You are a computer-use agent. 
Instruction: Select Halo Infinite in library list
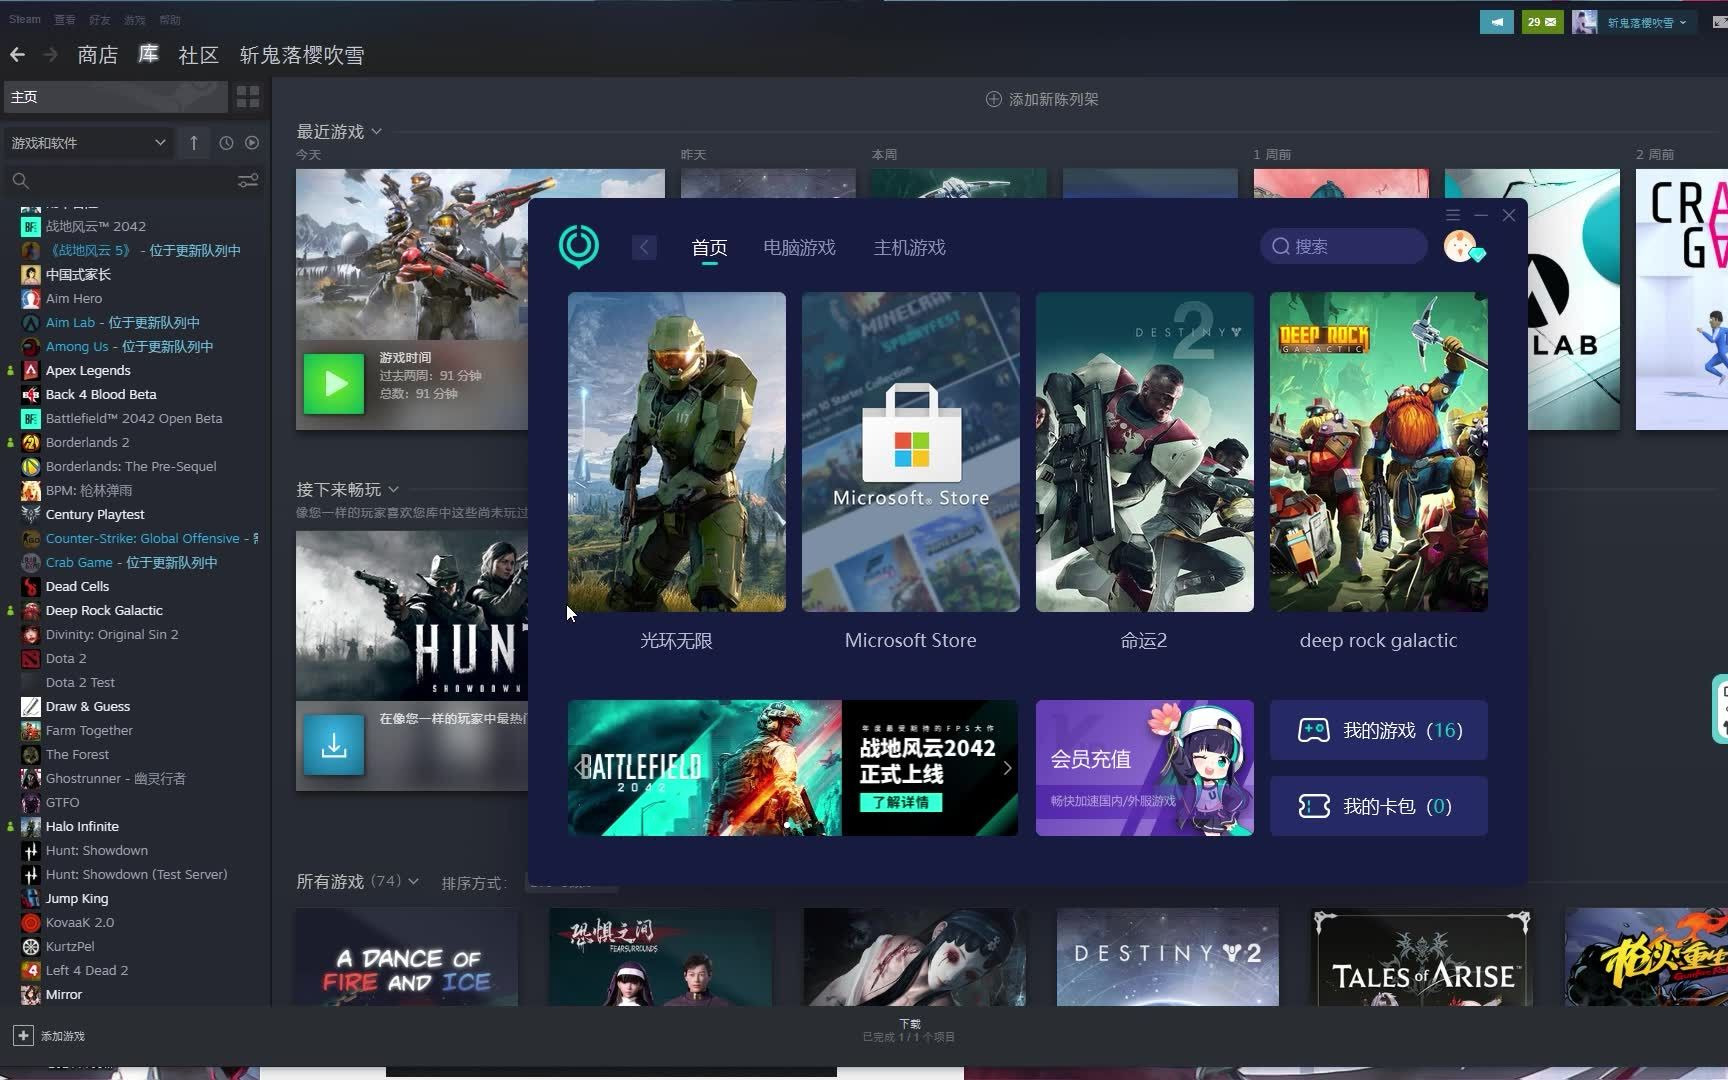[x=82, y=826]
